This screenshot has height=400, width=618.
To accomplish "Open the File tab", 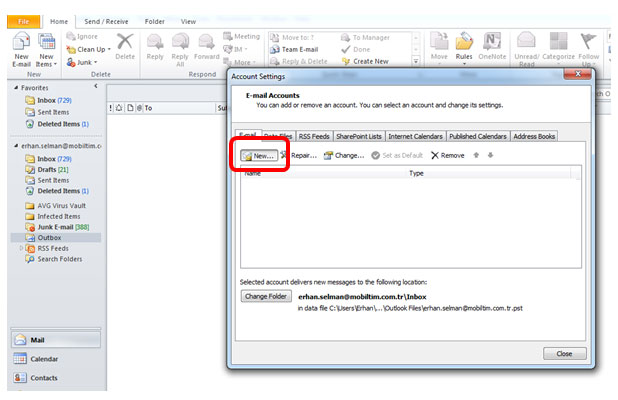I will [x=23, y=22].
